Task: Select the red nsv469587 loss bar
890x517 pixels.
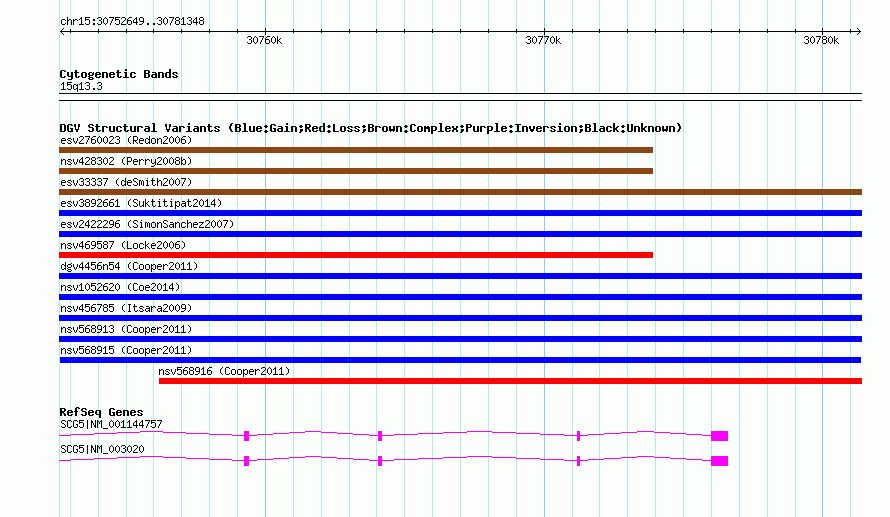Action: click(356, 255)
